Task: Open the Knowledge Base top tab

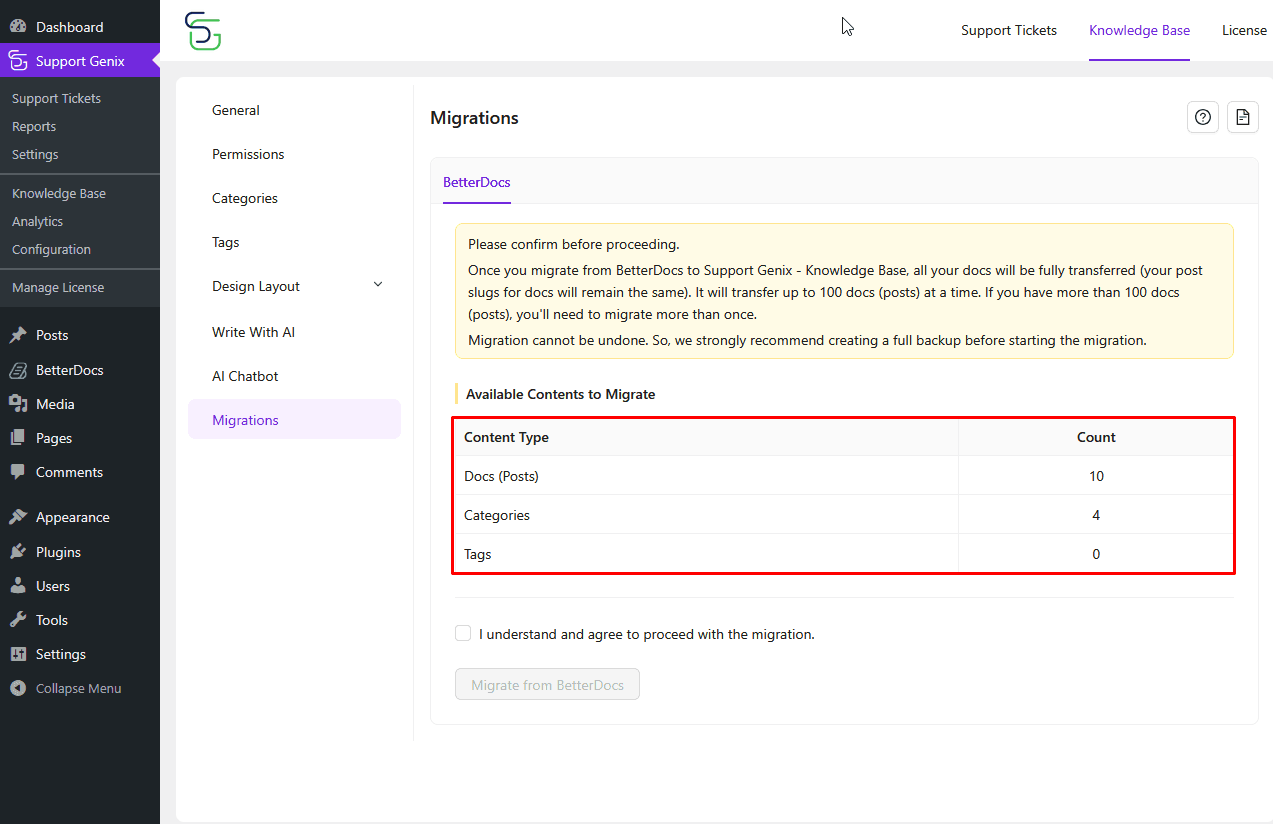Action: [x=1139, y=30]
